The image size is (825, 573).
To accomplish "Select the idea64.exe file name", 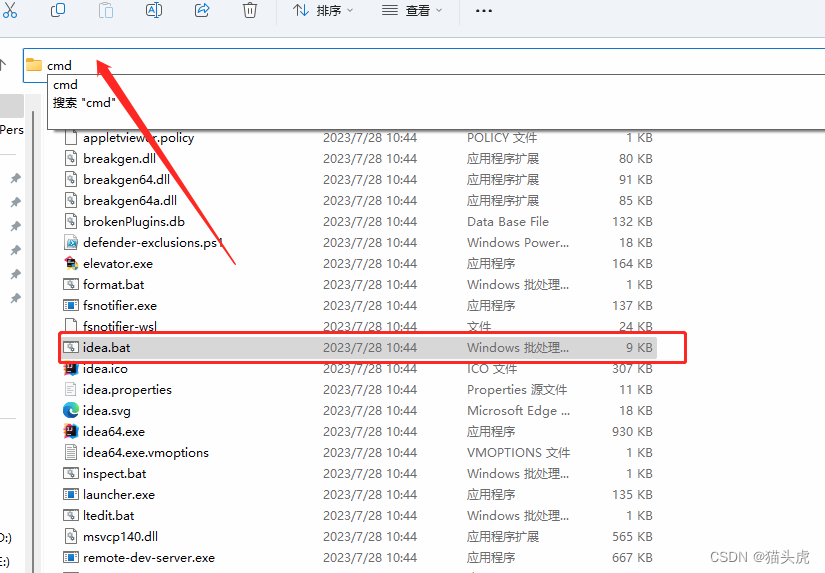I will (114, 432).
